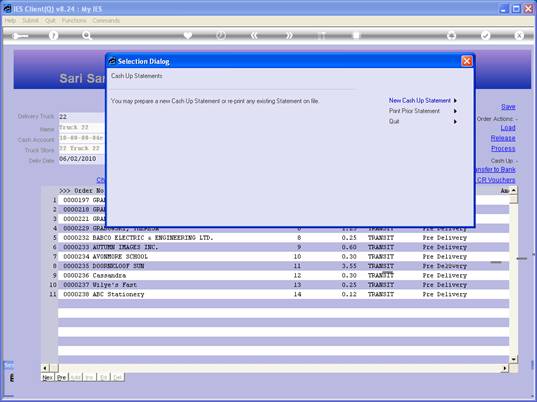The width and height of the screenshot is (537, 402).
Task: Click the horizontal scroll right arrow
Action: [x=505, y=368]
